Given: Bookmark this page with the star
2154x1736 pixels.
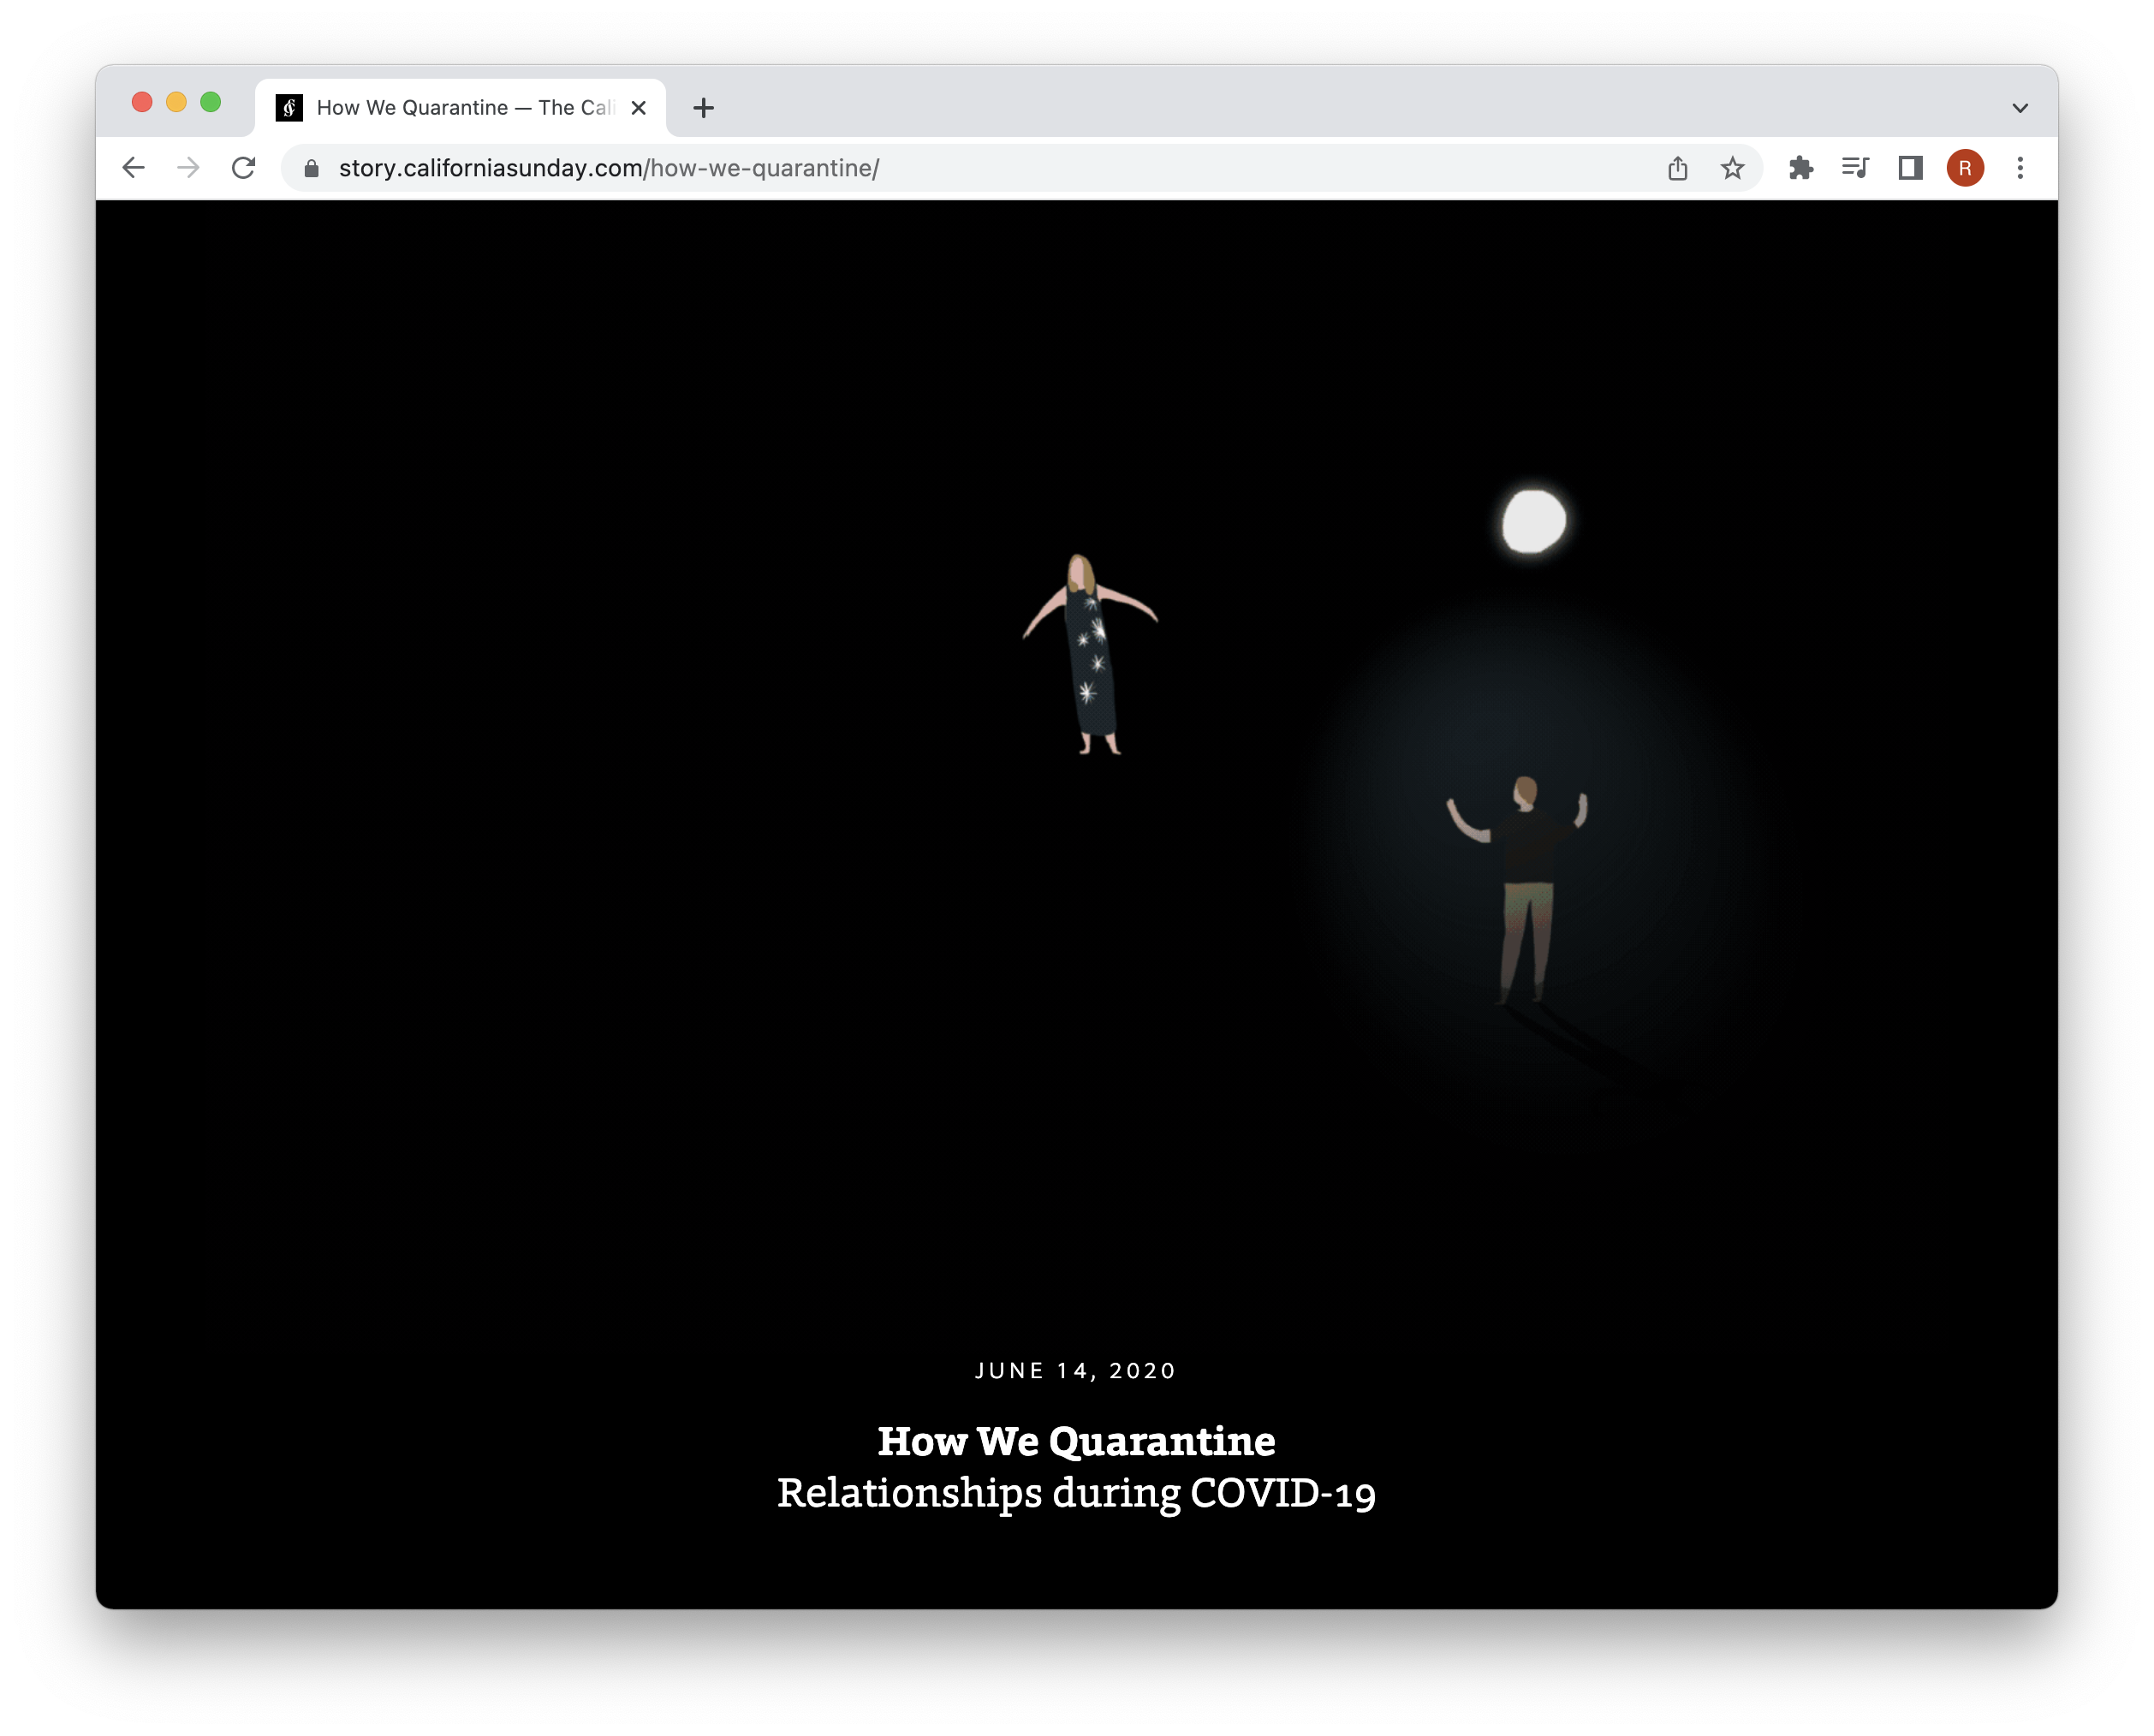Looking at the screenshot, I should point(1732,168).
